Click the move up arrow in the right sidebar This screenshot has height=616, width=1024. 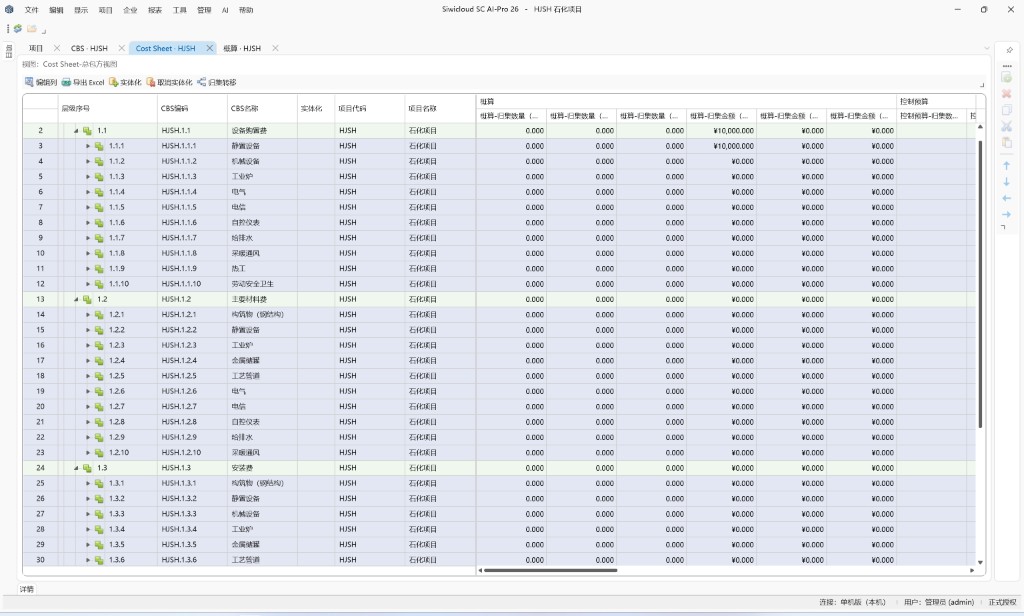pos(1006,166)
